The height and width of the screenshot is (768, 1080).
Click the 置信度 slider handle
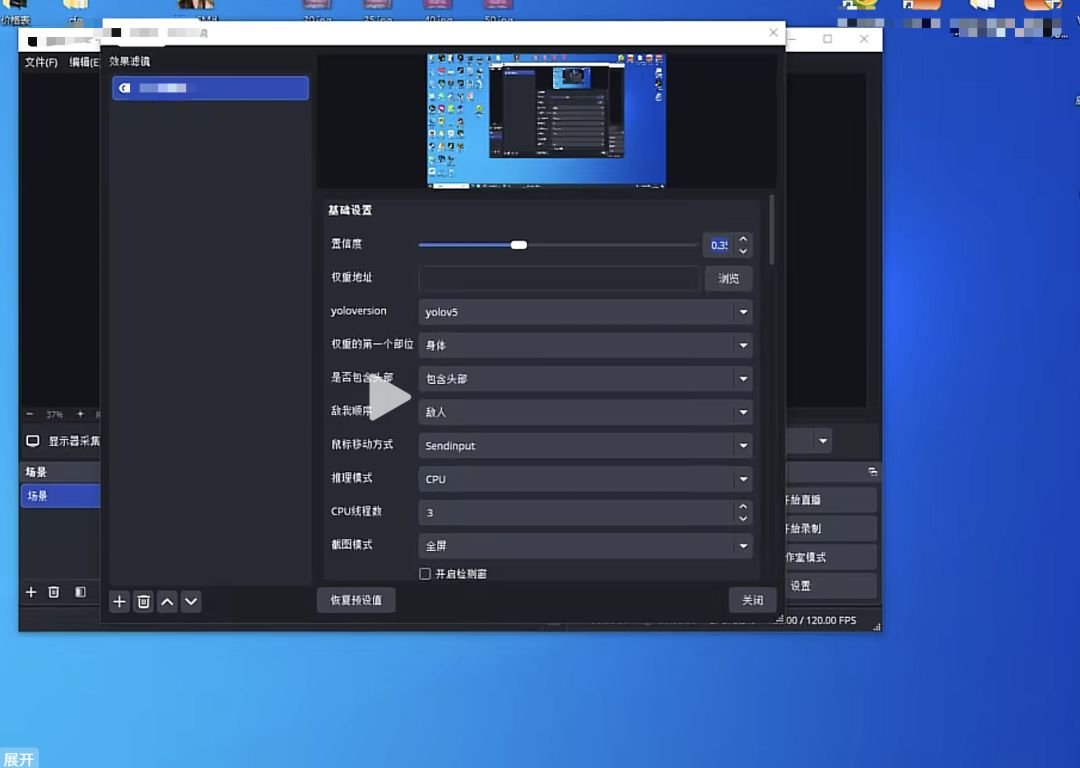click(x=519, y=245)
